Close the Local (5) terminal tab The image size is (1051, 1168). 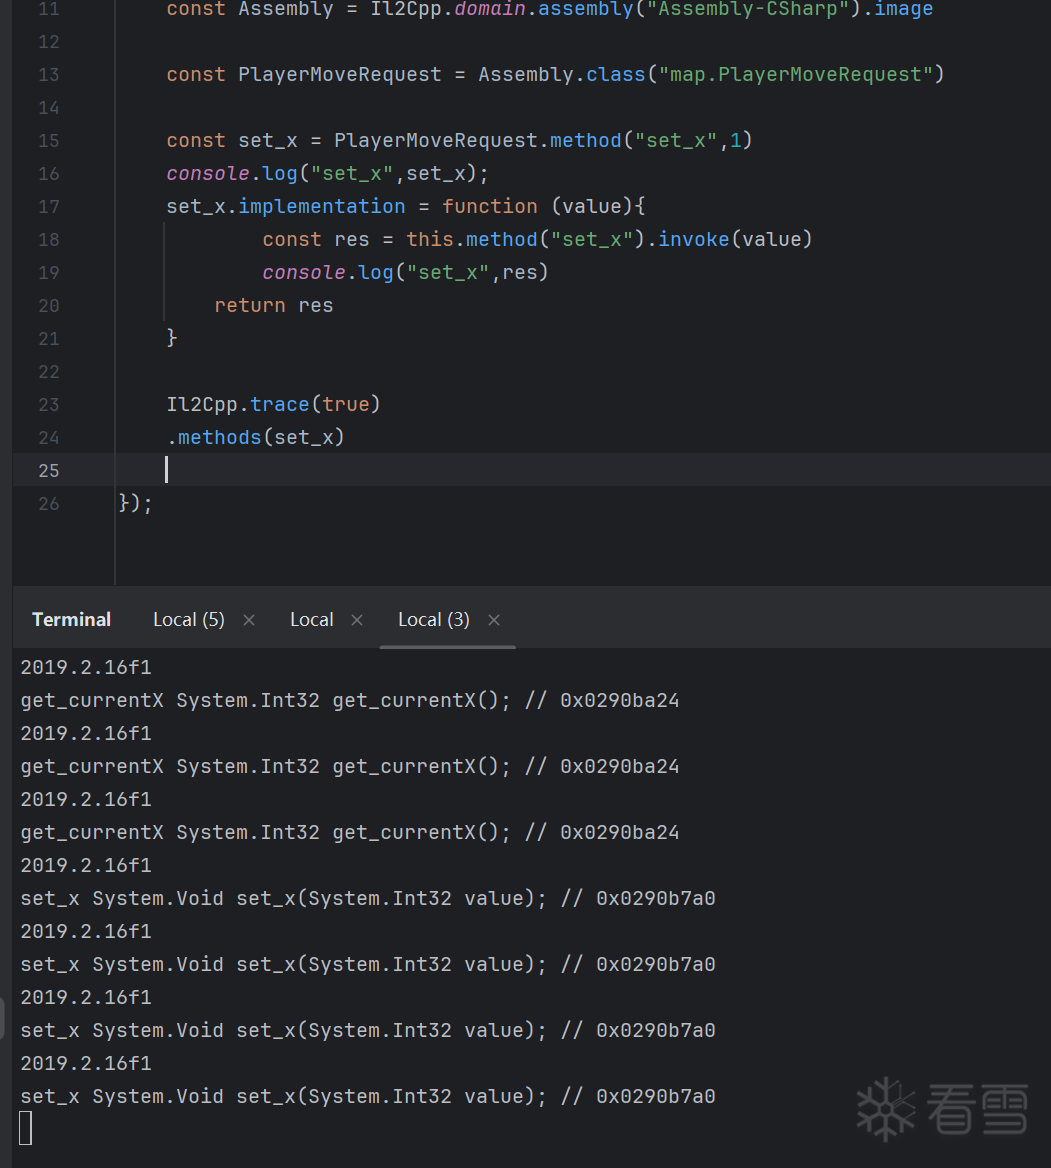(249, 620)
